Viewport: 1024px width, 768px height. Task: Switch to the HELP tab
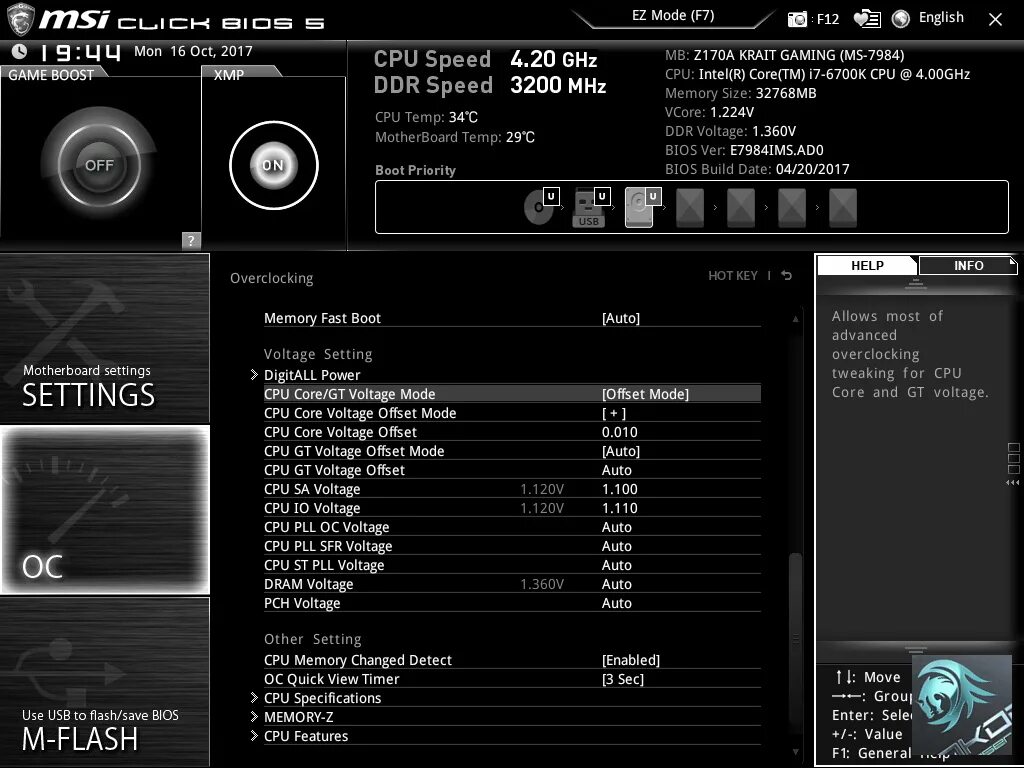[867, 266]
